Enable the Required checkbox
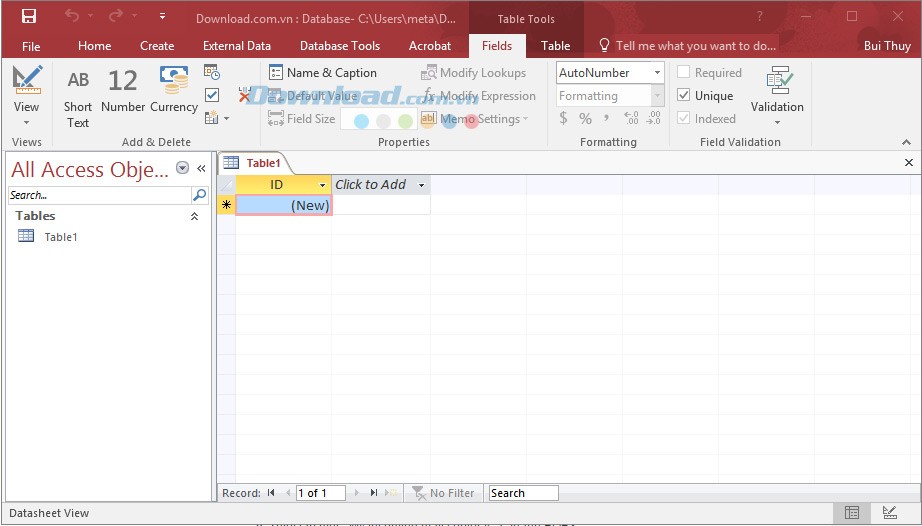Screen dimensions: 922x526 pos(684,73)
